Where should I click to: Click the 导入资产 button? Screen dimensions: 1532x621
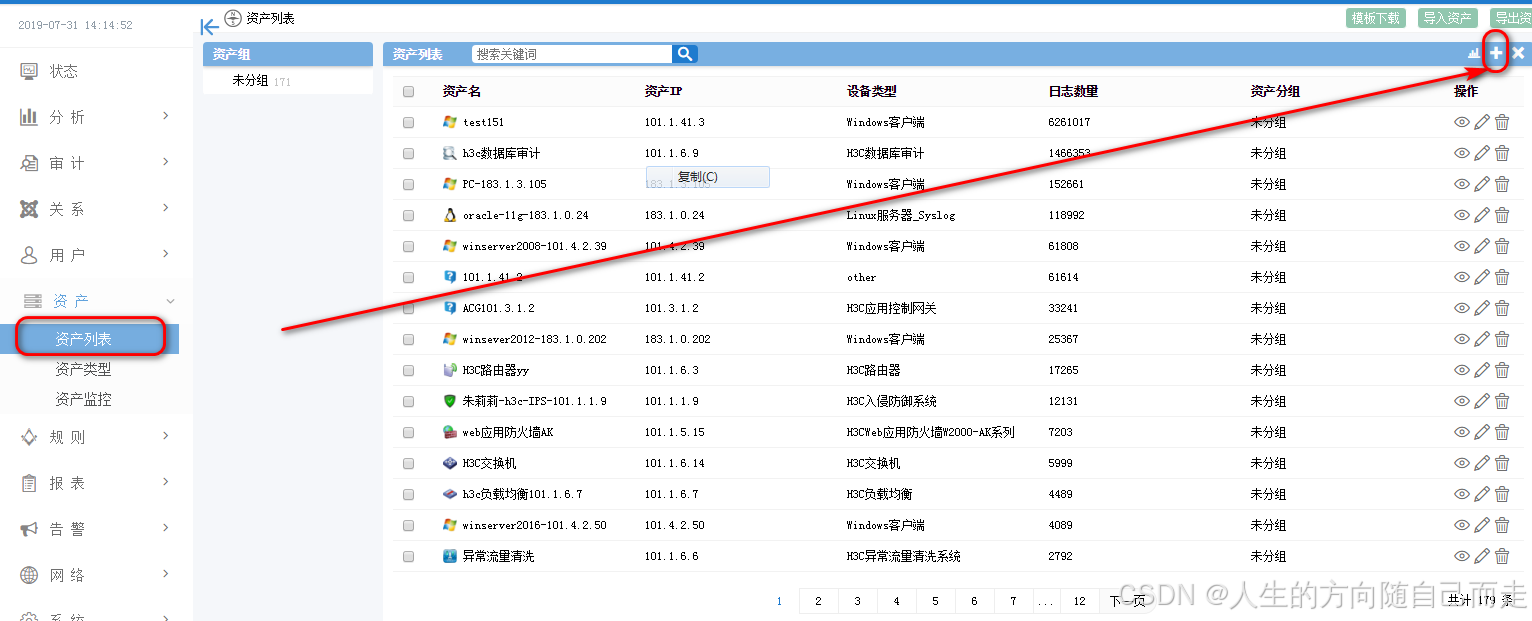1447,18
